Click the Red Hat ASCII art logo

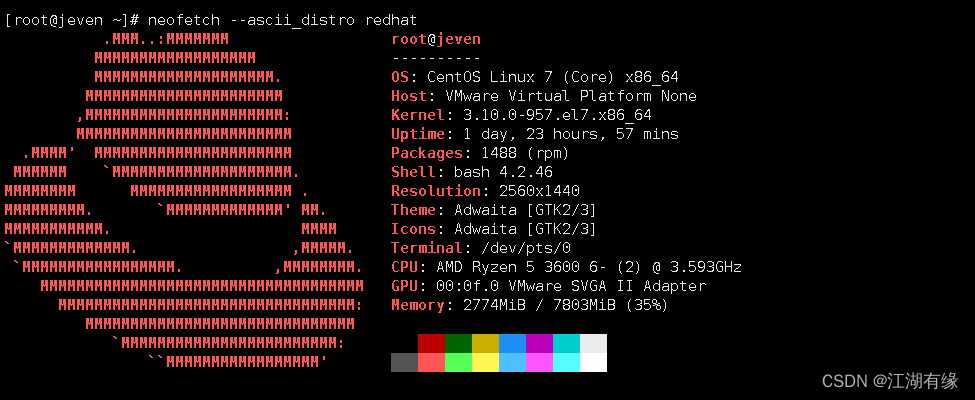184,200
